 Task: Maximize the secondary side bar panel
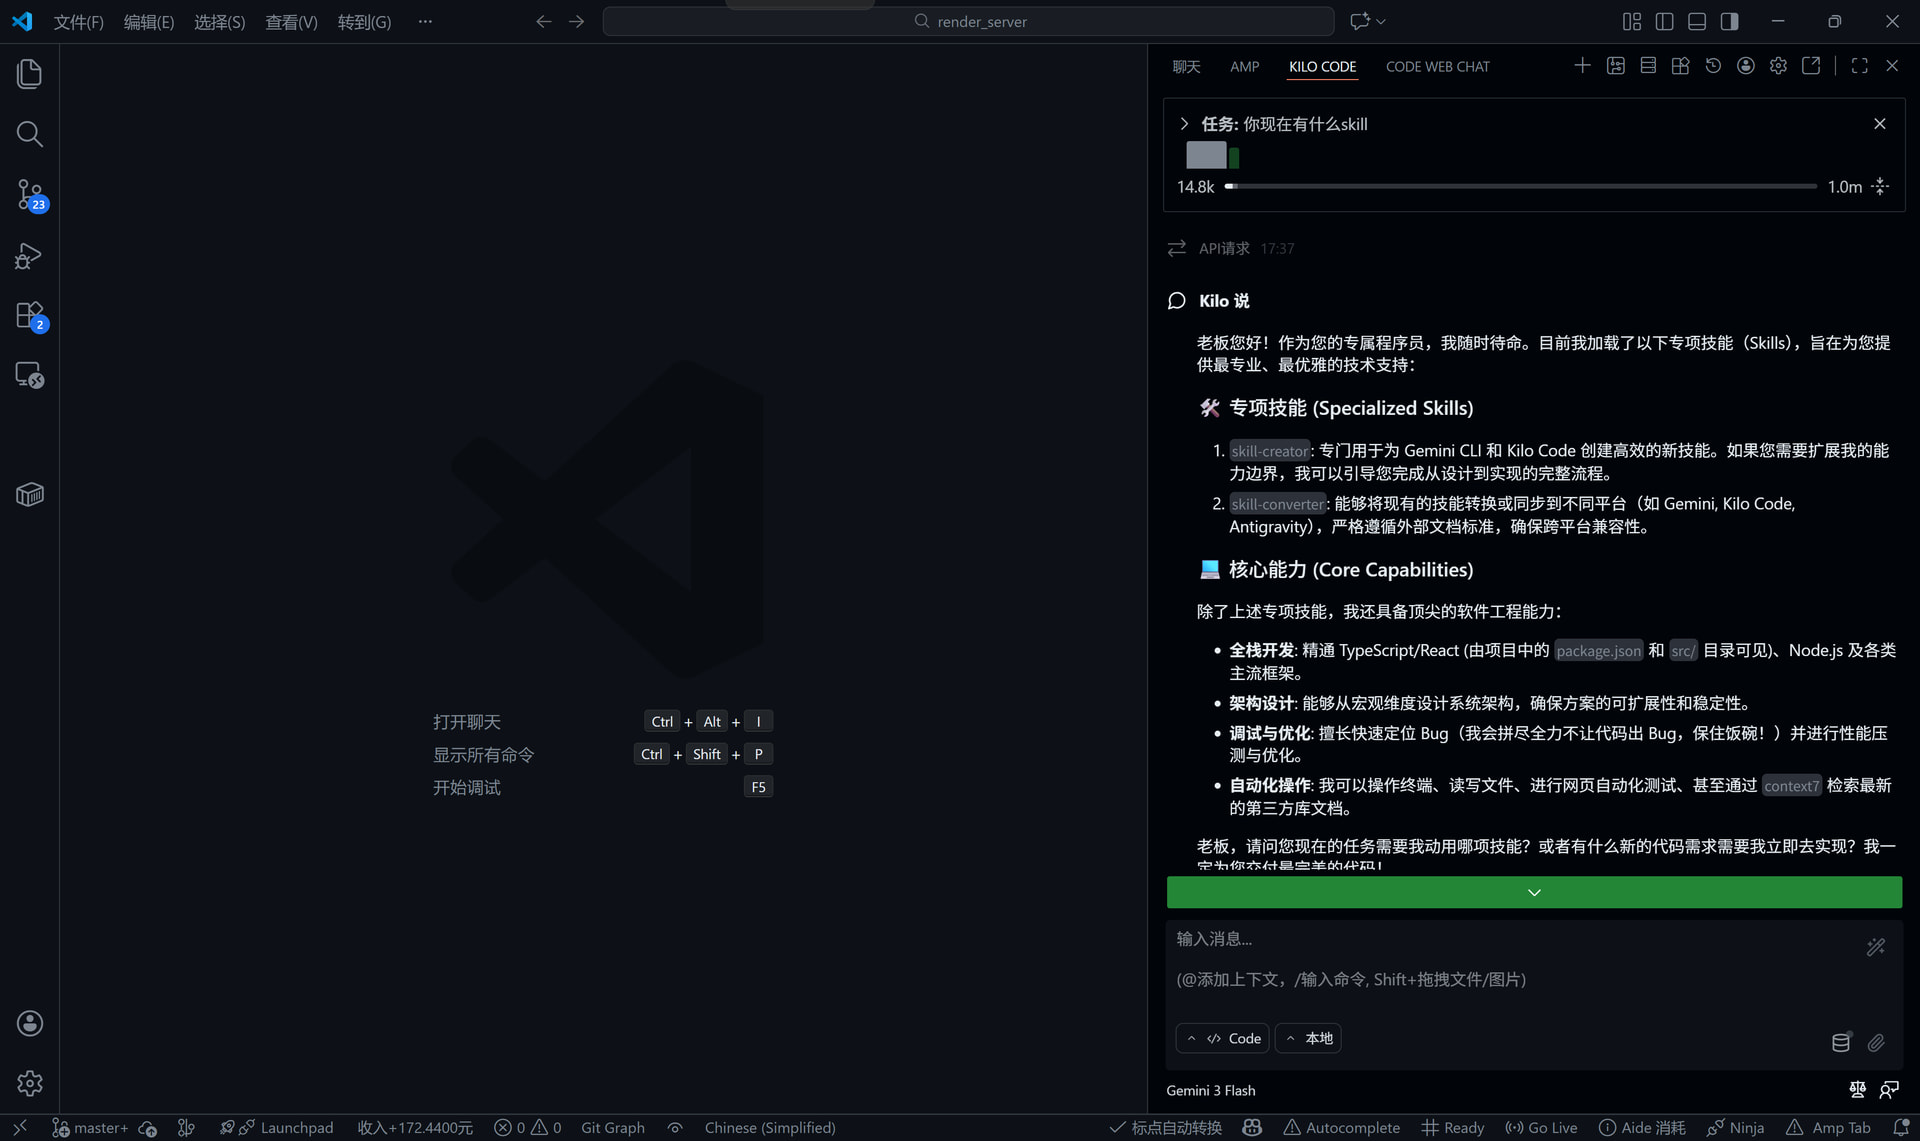coord(1859,66)
